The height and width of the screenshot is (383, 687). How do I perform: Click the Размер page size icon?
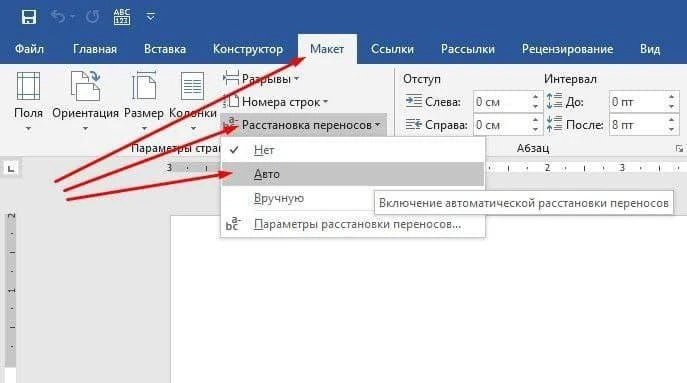144,86
